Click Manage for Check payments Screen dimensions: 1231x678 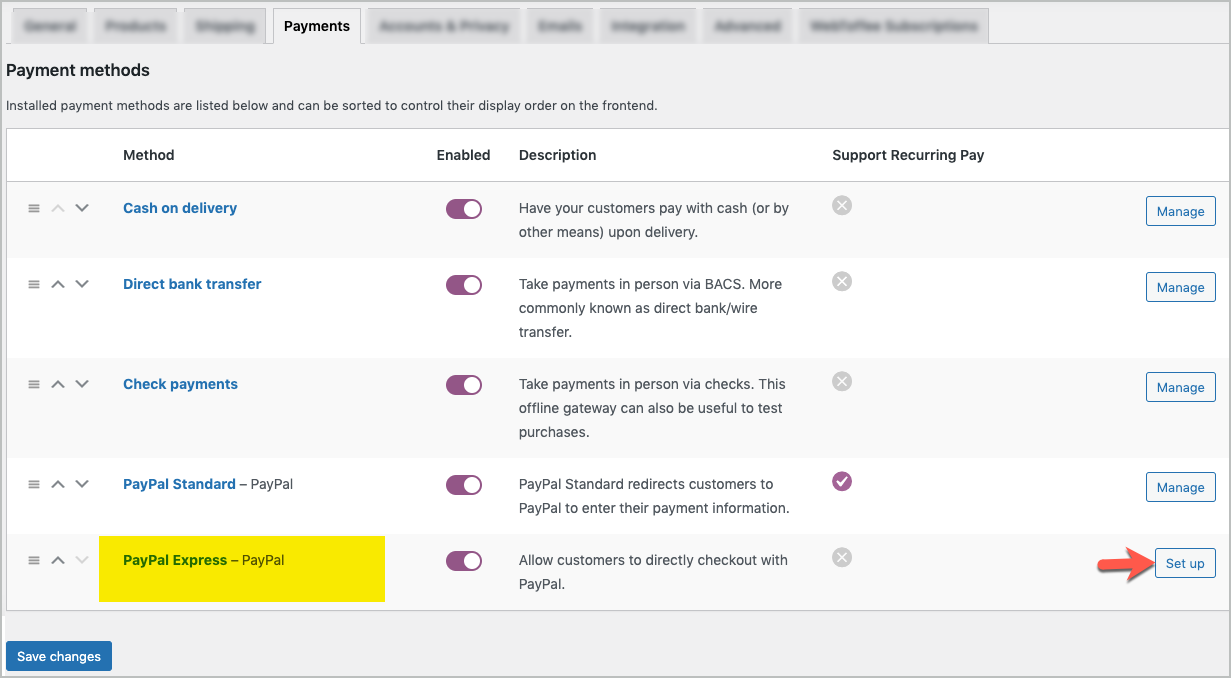[1180, 387]
